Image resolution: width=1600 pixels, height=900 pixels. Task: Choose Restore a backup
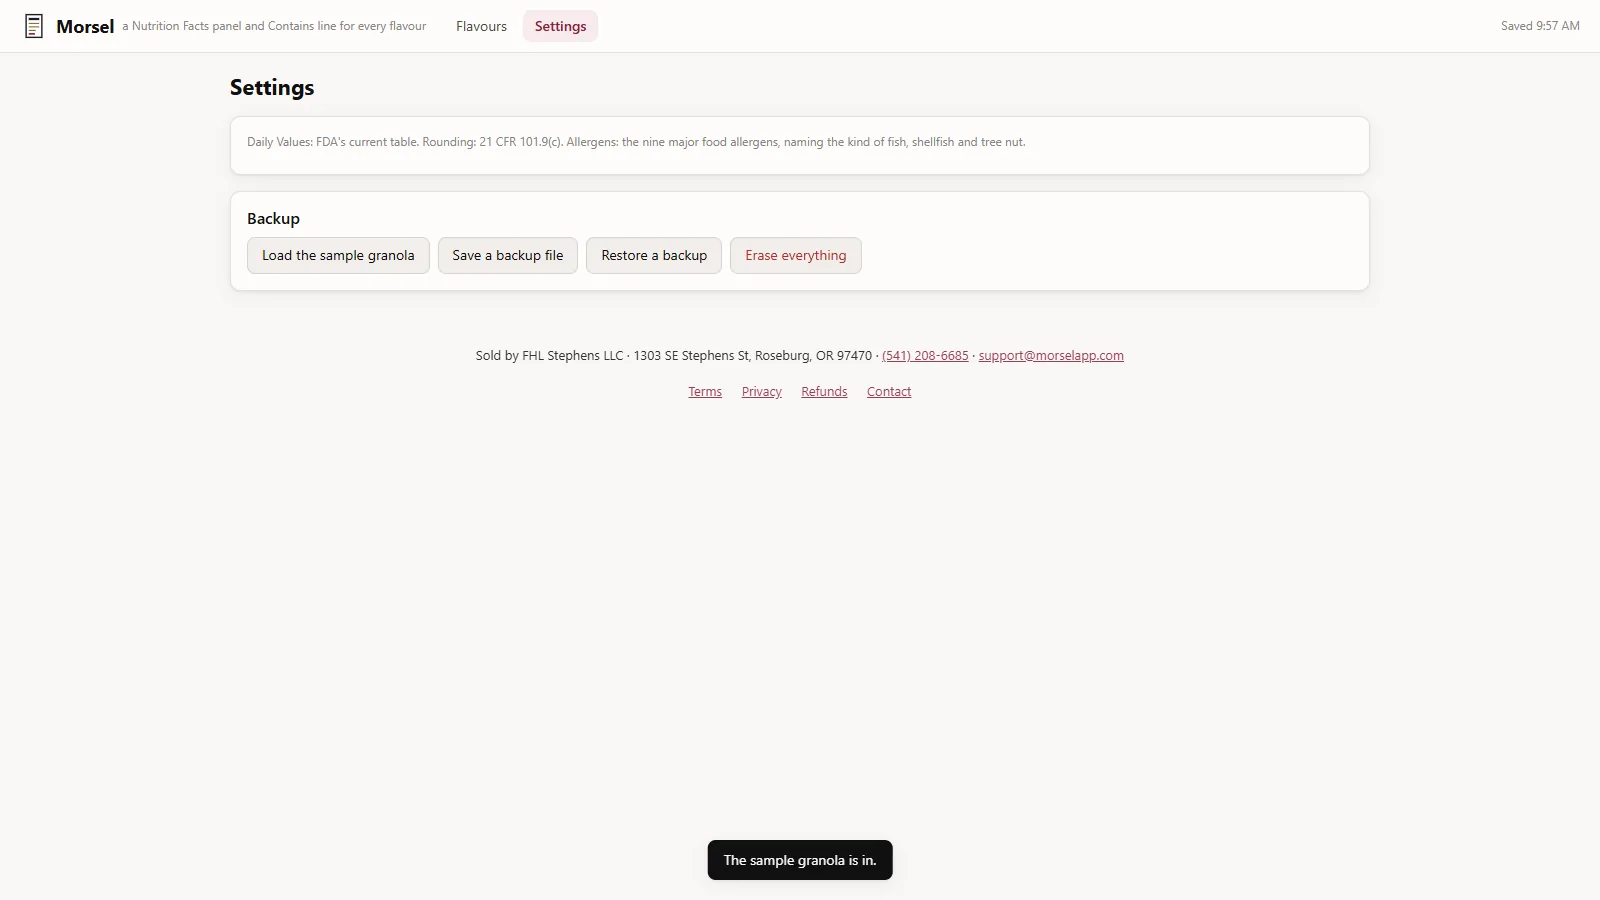pyautogui.click(x=654, y=255)
